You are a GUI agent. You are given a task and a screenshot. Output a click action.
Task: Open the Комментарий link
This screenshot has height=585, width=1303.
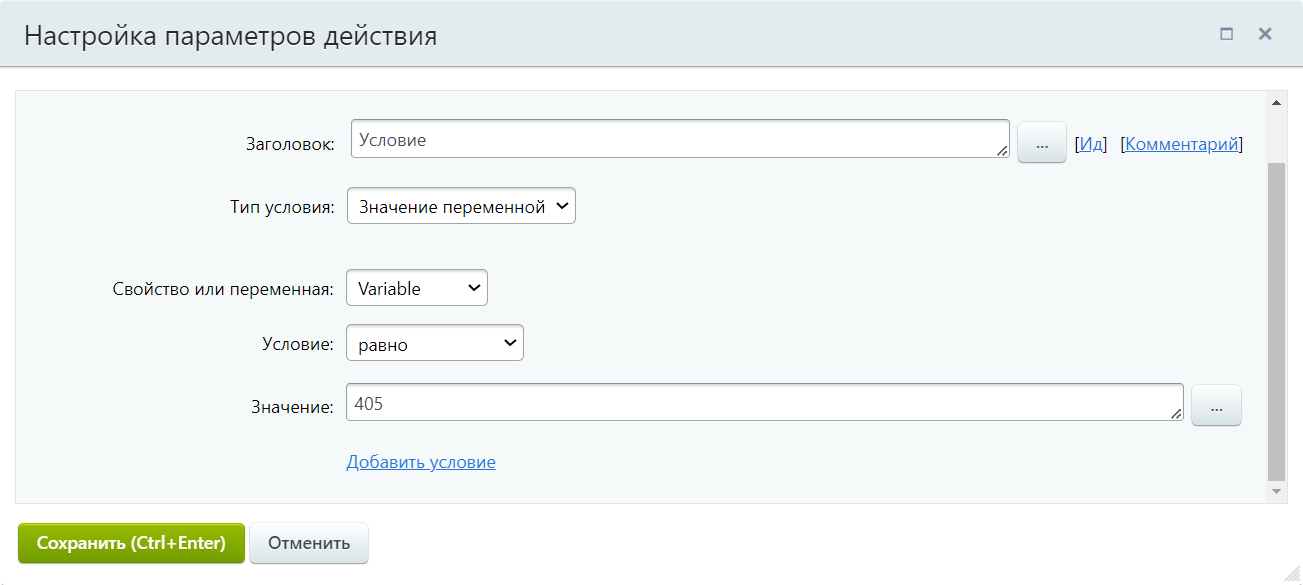(1182, 144)
